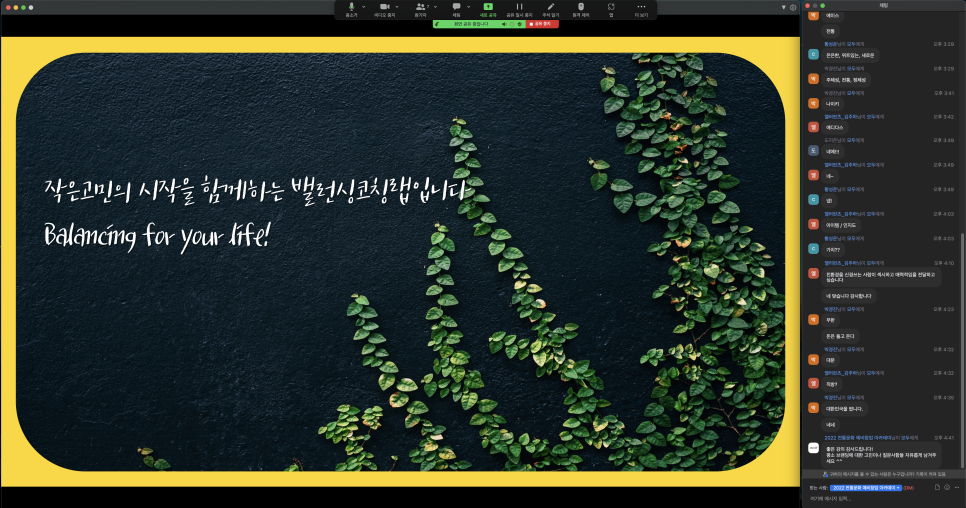This screenshot has width=966, height=508.
Task: Click the green sharing status indicator text
Action: coord(471,24)
